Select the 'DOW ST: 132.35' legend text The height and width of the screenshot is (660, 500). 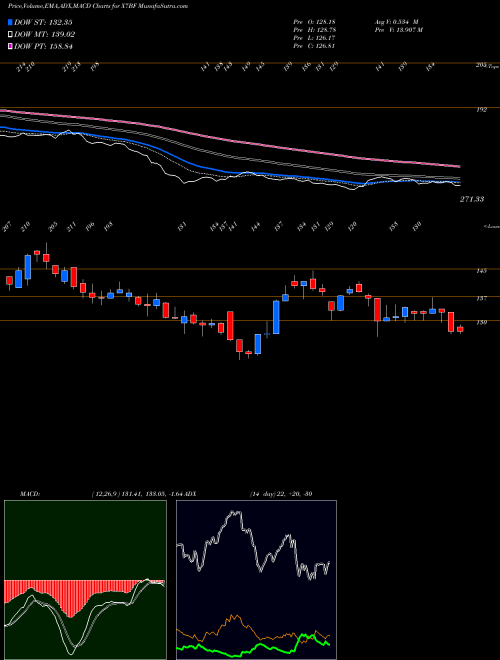[x=43, y=22]
